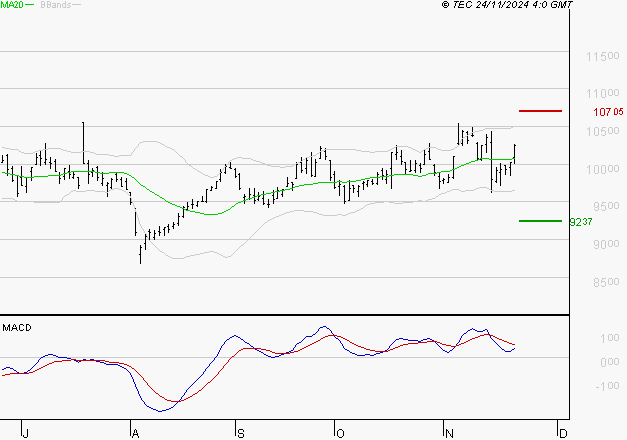Click the red 107.05 resistance line
The image size is (627, 440).
[540, 111]
